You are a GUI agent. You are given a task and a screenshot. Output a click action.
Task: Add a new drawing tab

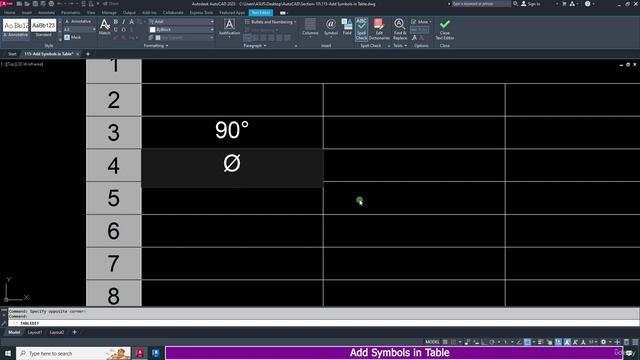point(88,54)
